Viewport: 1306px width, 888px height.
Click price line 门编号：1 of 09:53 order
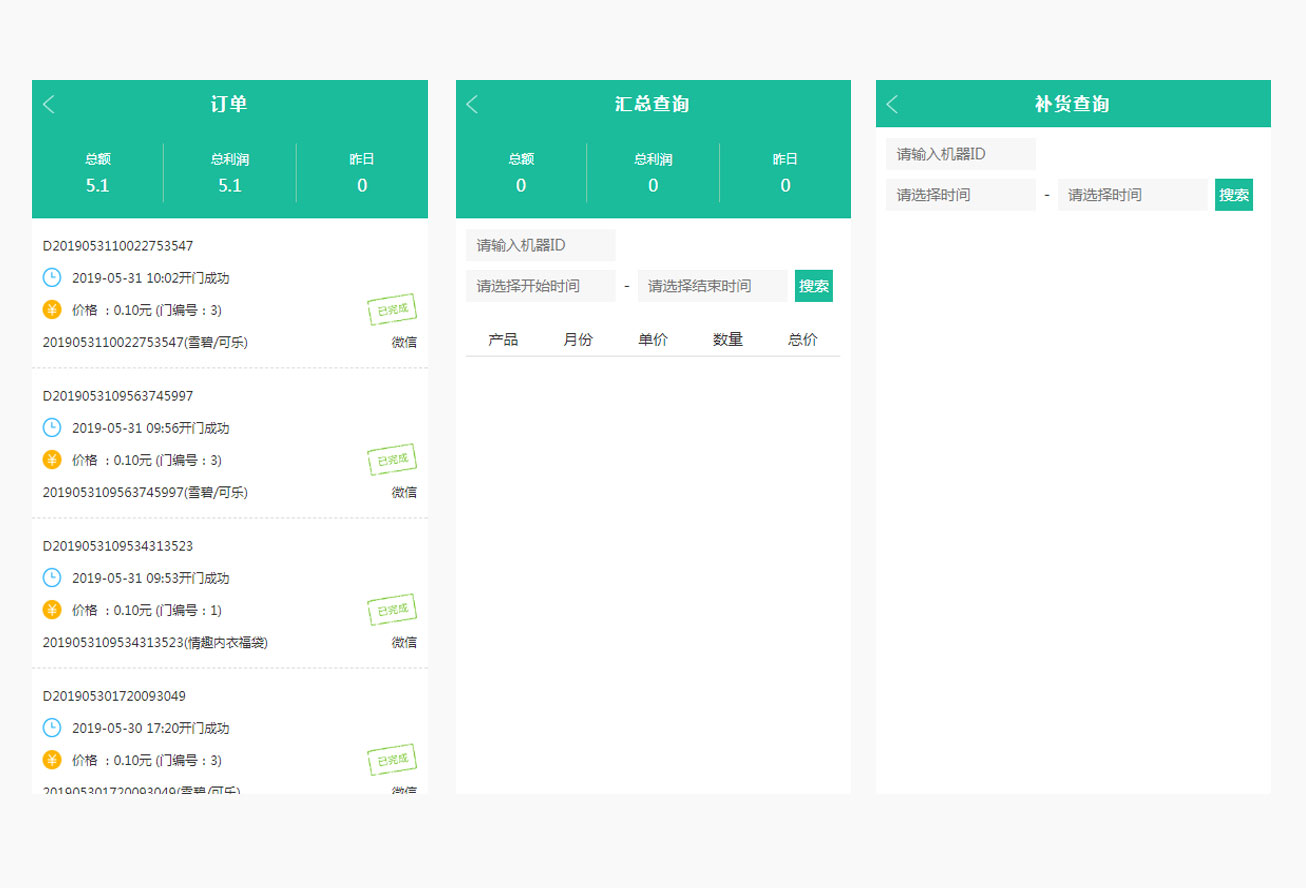(147, 610)
